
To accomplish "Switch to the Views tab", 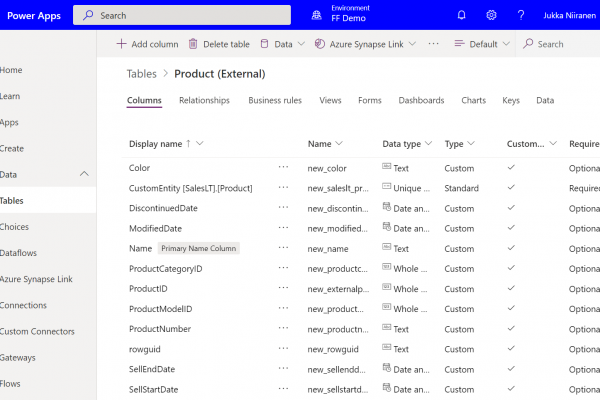I will pos(330,100).
